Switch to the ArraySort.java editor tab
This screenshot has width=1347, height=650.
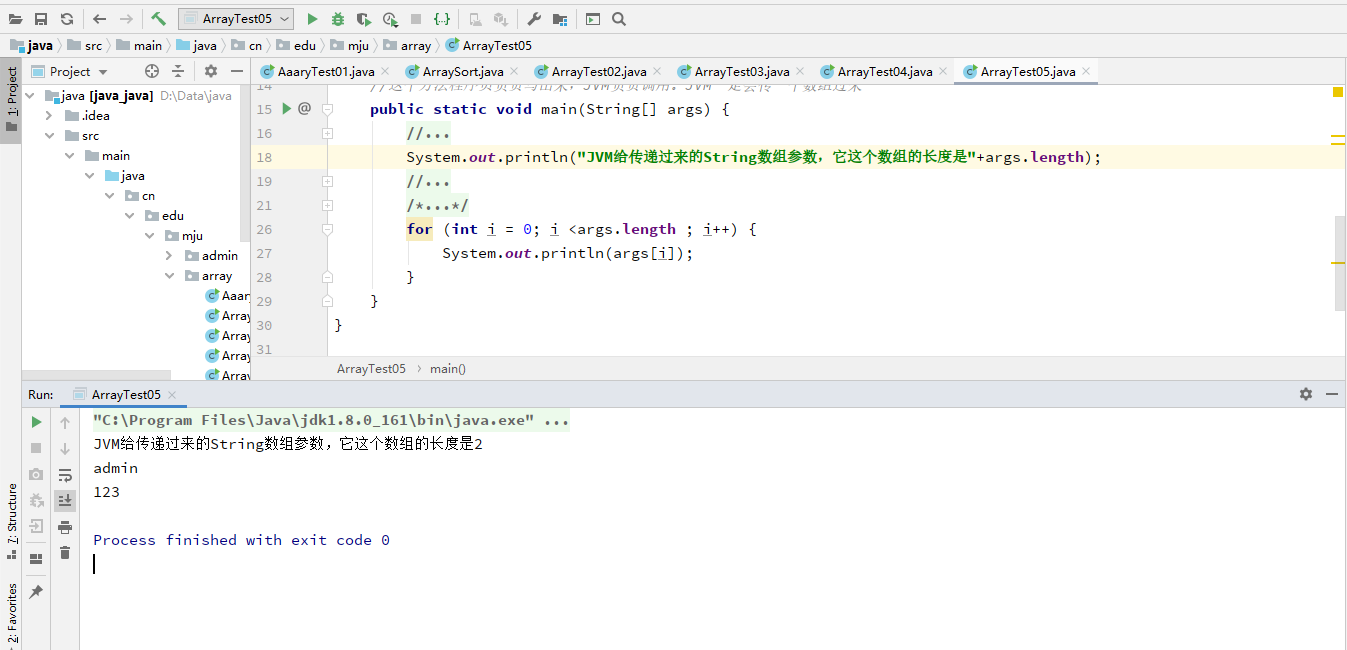(x=460, y=71)
